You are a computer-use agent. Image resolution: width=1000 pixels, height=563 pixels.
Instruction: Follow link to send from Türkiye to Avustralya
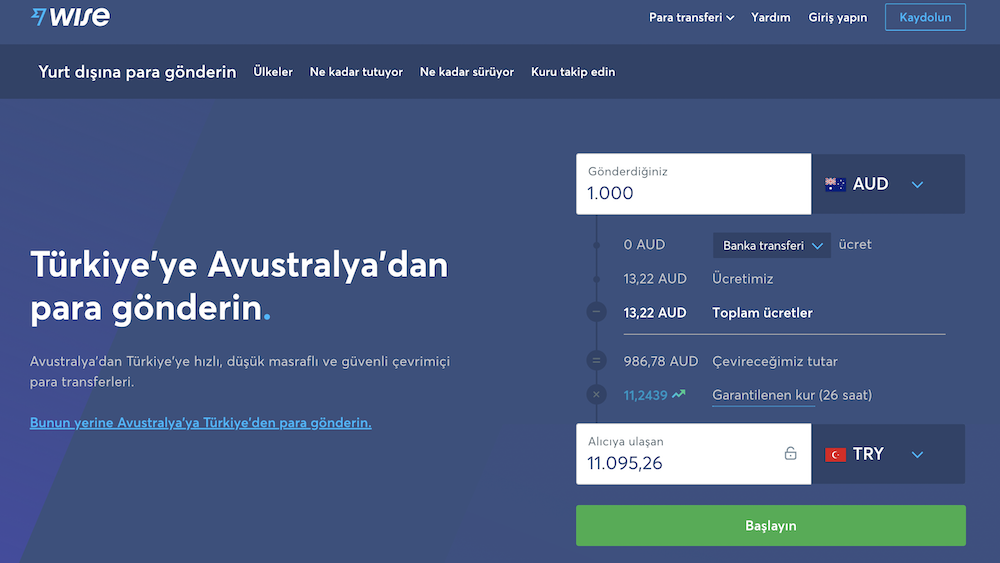200,423
